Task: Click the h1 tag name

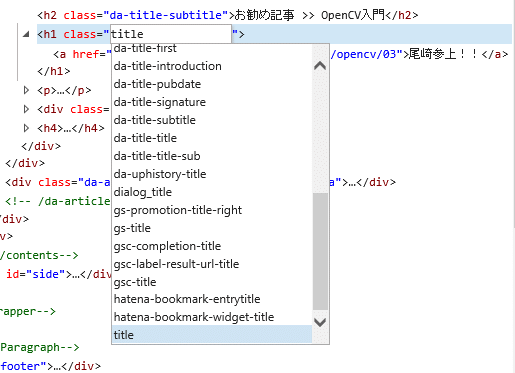Action: click(50, 34)
